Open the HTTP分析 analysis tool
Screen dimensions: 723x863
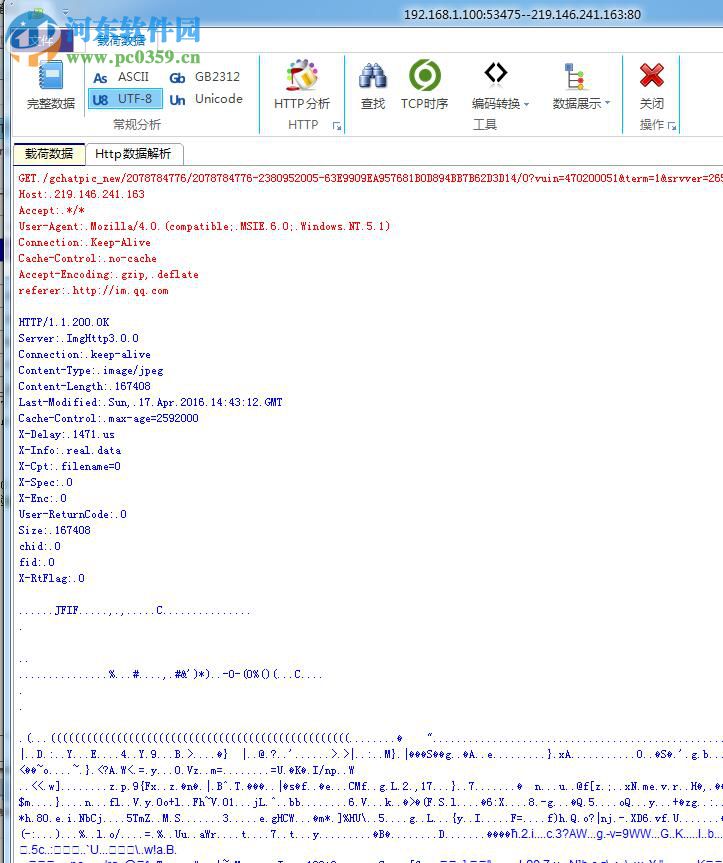tap(302, 85)
